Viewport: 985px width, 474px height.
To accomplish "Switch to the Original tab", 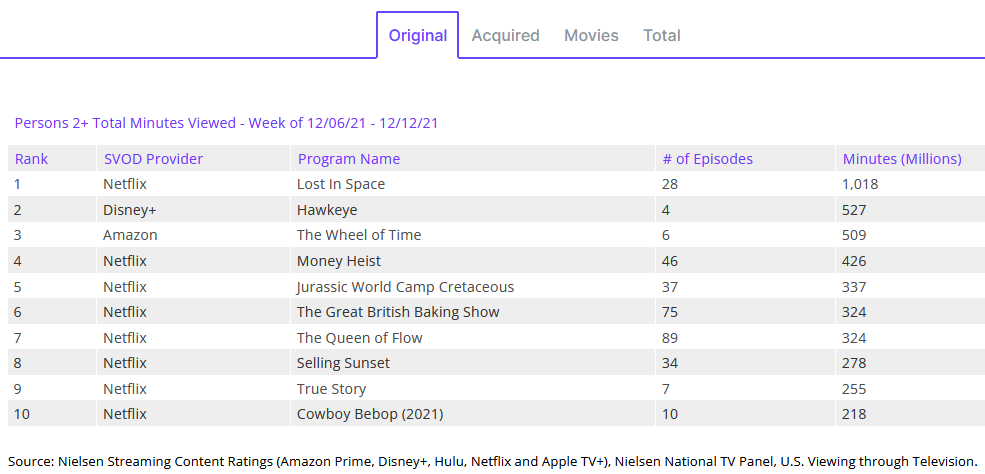I will point(417,36).
